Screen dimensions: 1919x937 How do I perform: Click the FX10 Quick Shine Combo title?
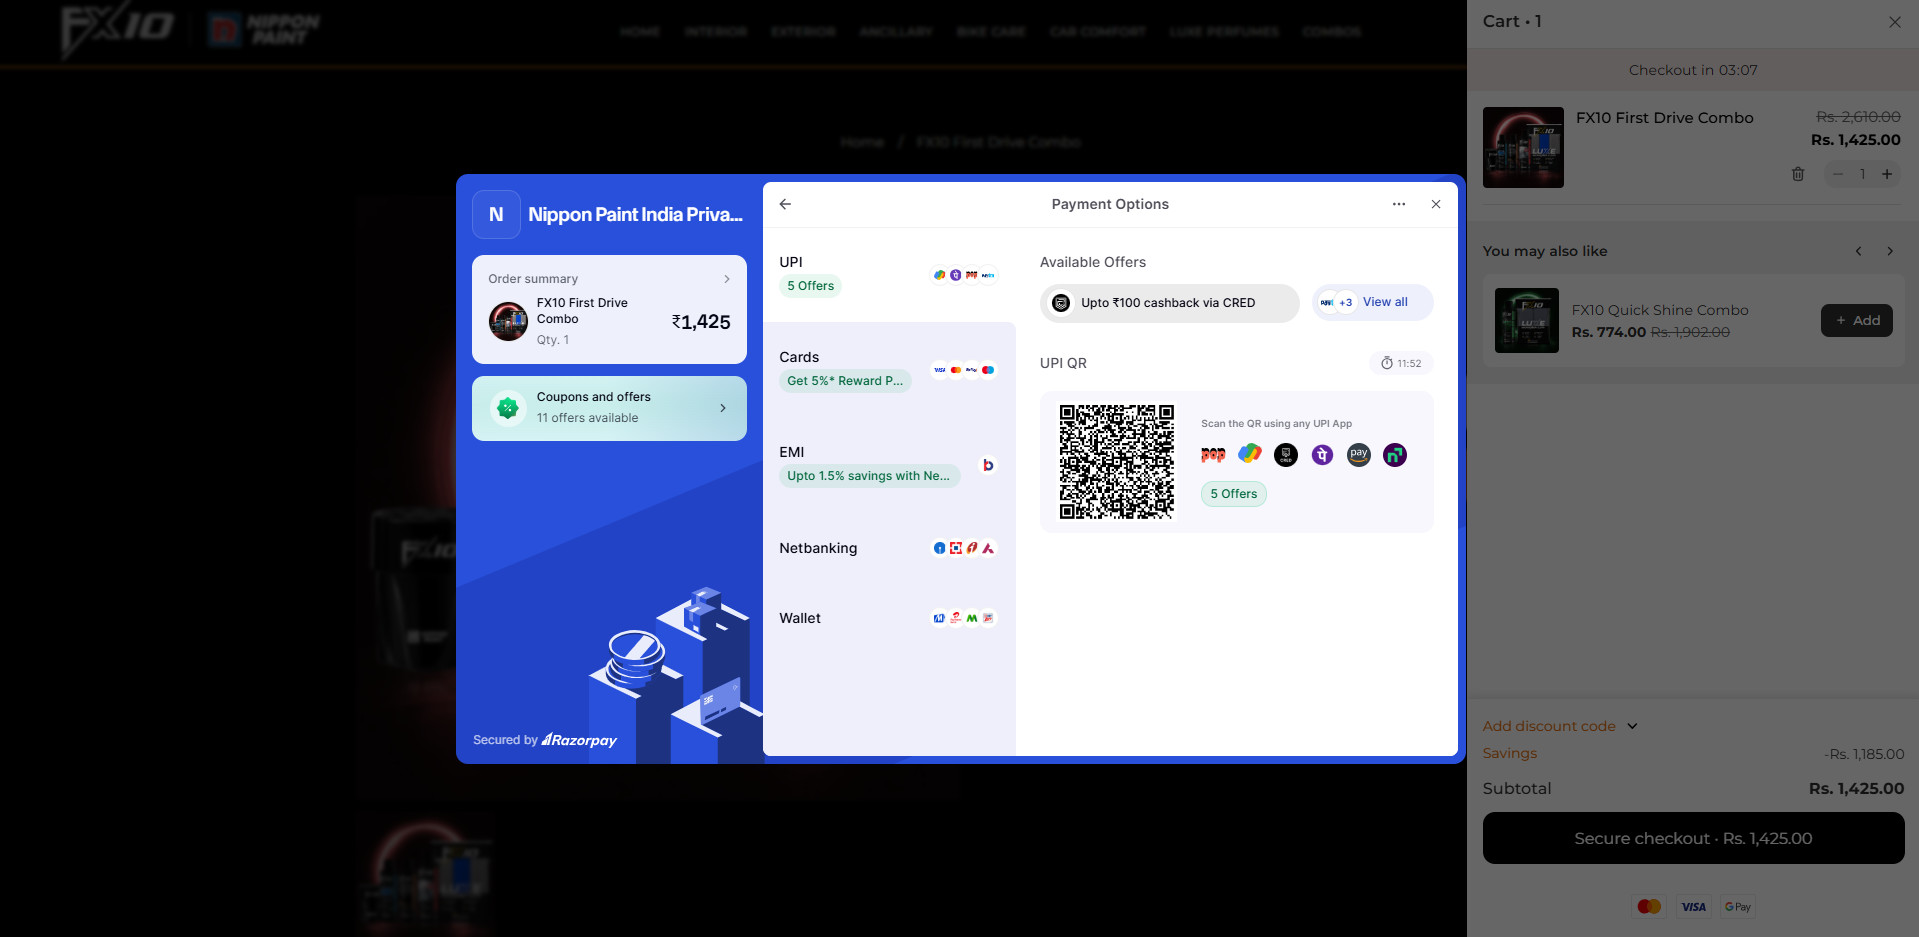(x=1660, y=310)
